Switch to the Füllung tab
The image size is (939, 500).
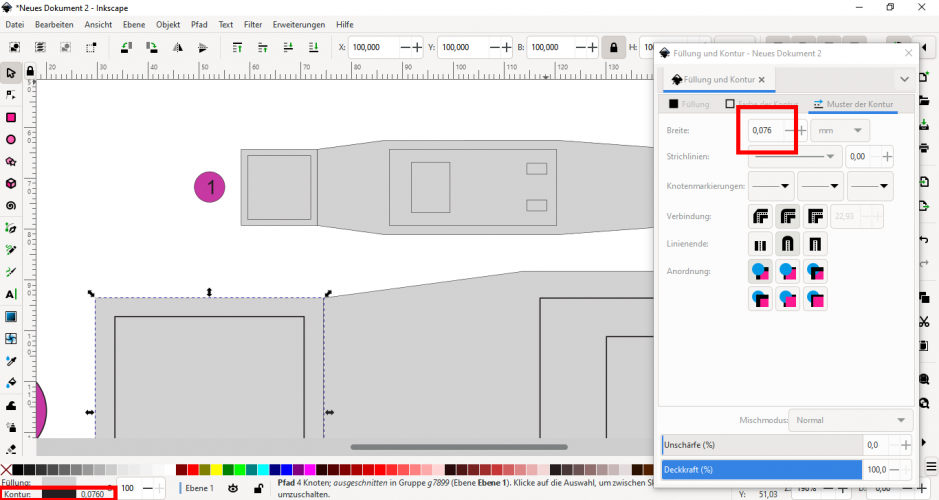pos(689,104)
